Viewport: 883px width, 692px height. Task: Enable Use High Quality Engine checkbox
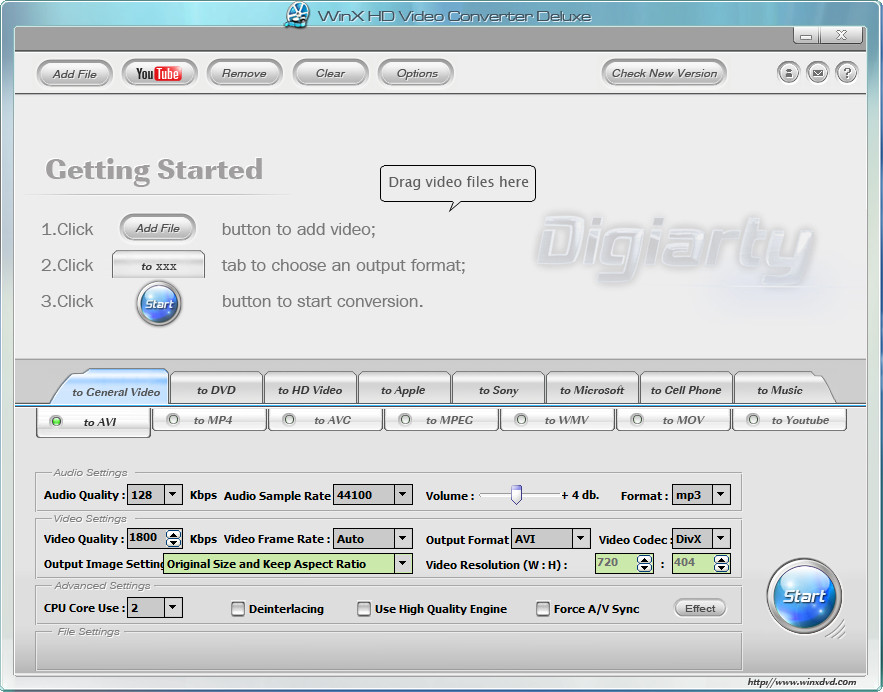[364, 609]
